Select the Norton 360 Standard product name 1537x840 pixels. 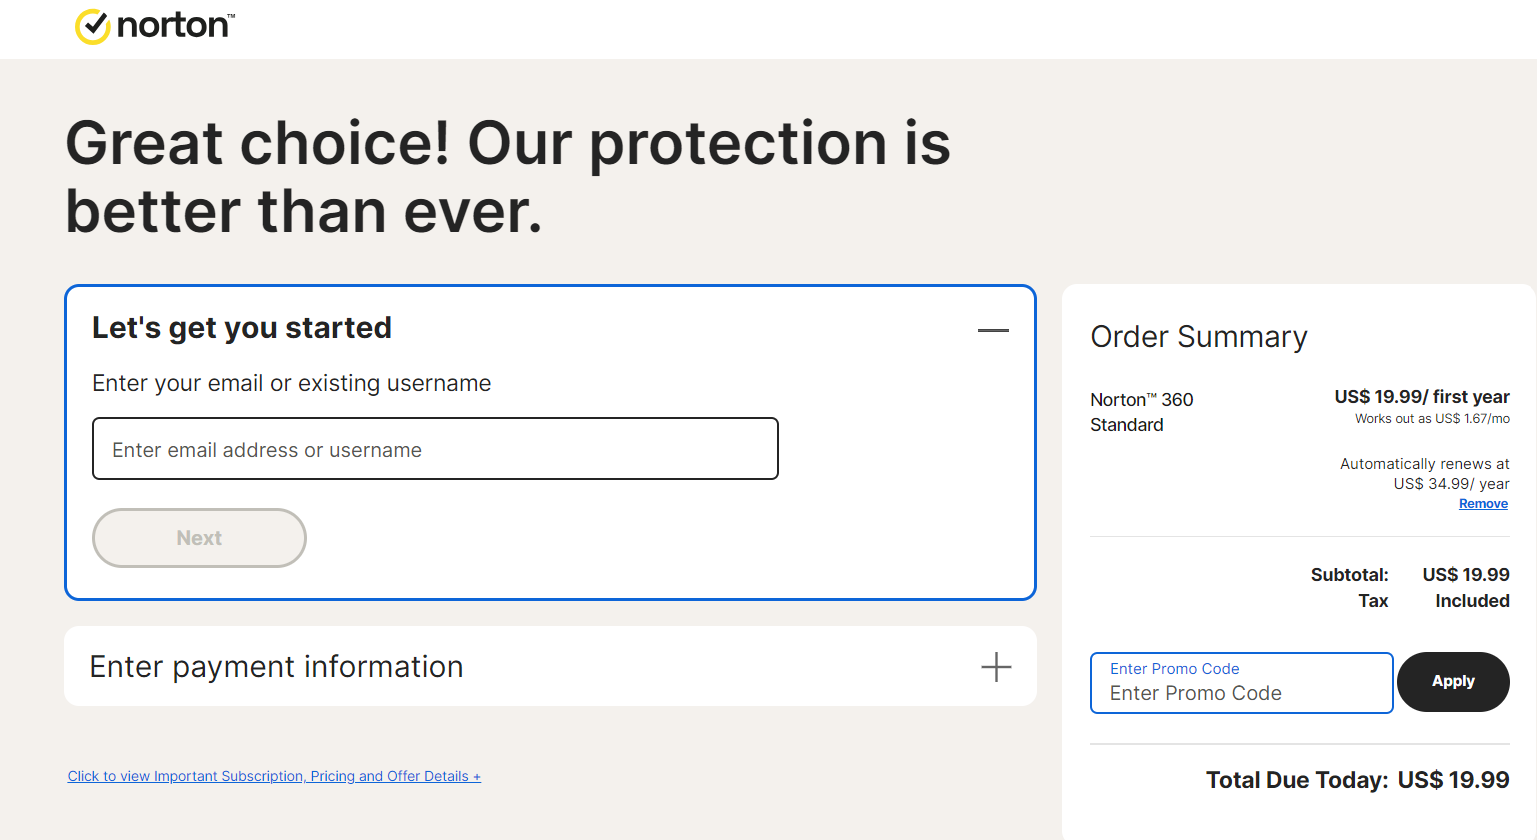(x=1141, y=412)
